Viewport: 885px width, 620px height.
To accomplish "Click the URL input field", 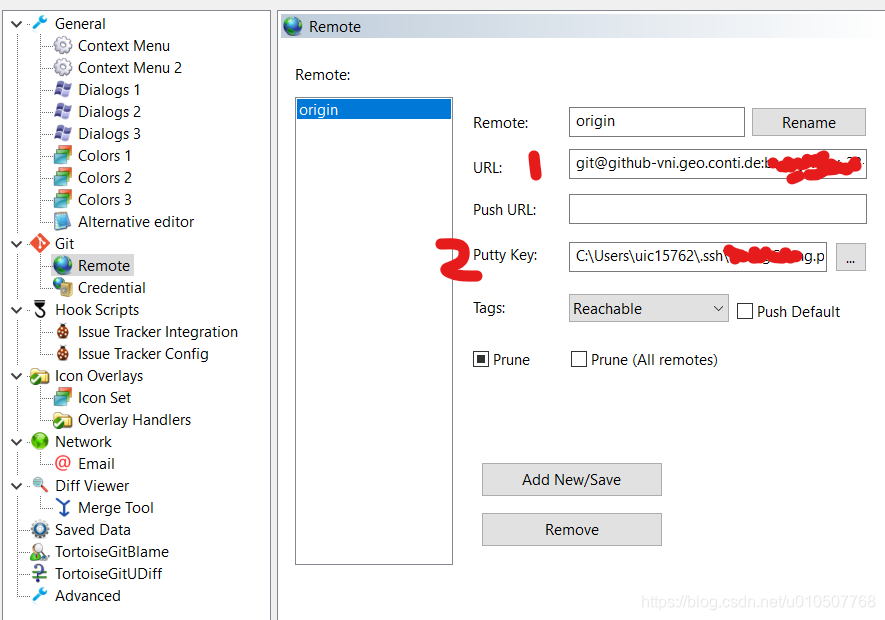I will coord(717,164).
